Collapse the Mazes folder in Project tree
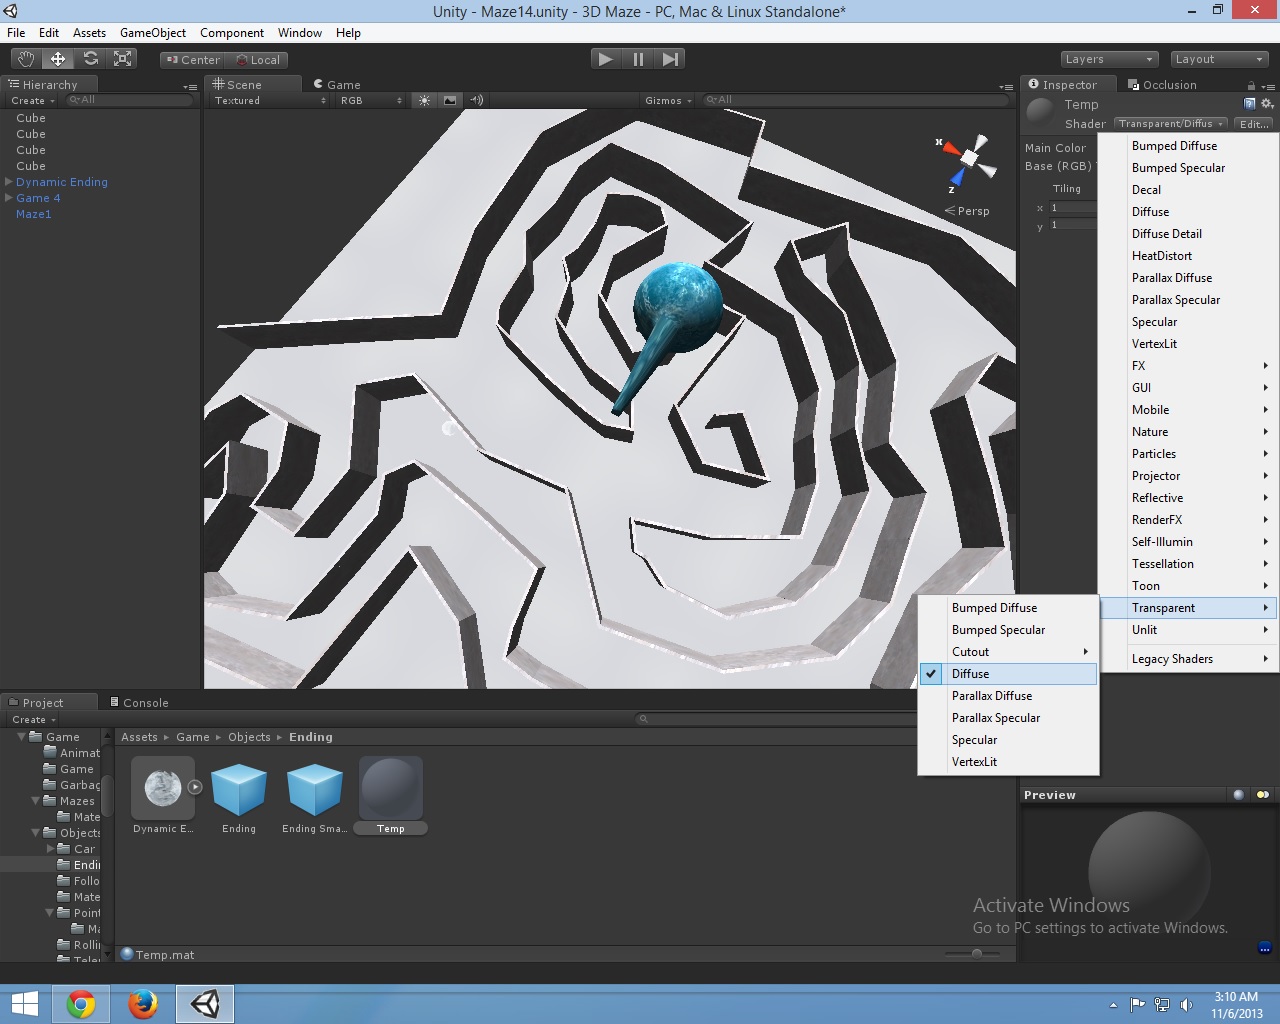Screen dimensions: 1280x1024 click(37, 801)
